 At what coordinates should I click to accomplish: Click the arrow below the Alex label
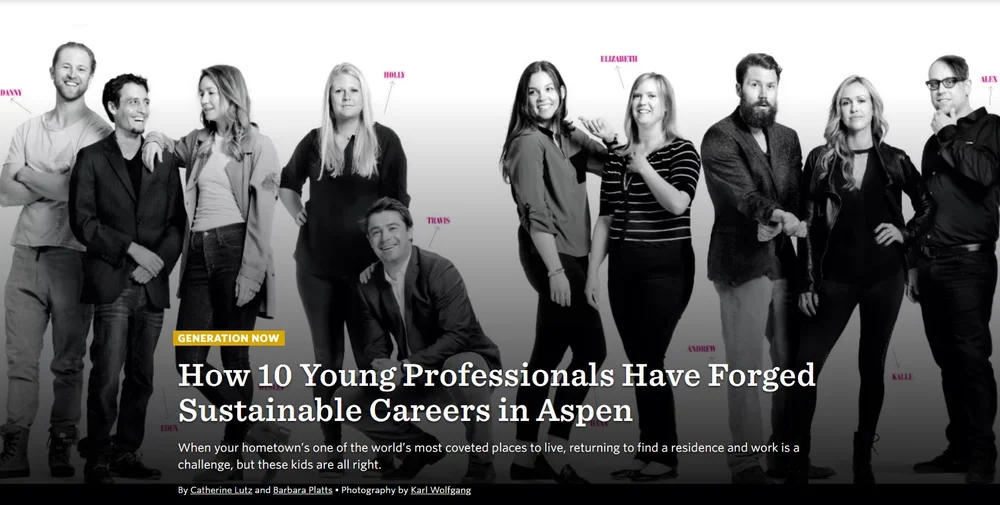(990, 95)
